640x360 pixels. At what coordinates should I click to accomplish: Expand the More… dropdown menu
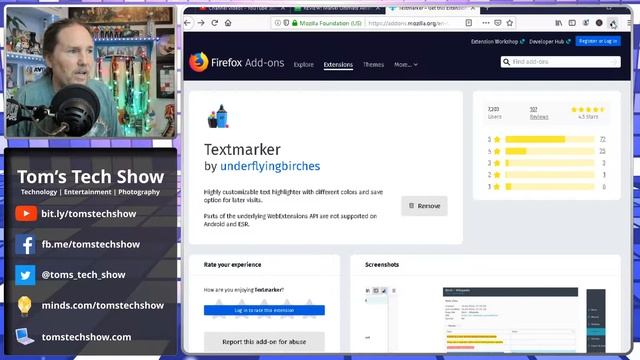(x=406, y=64)
